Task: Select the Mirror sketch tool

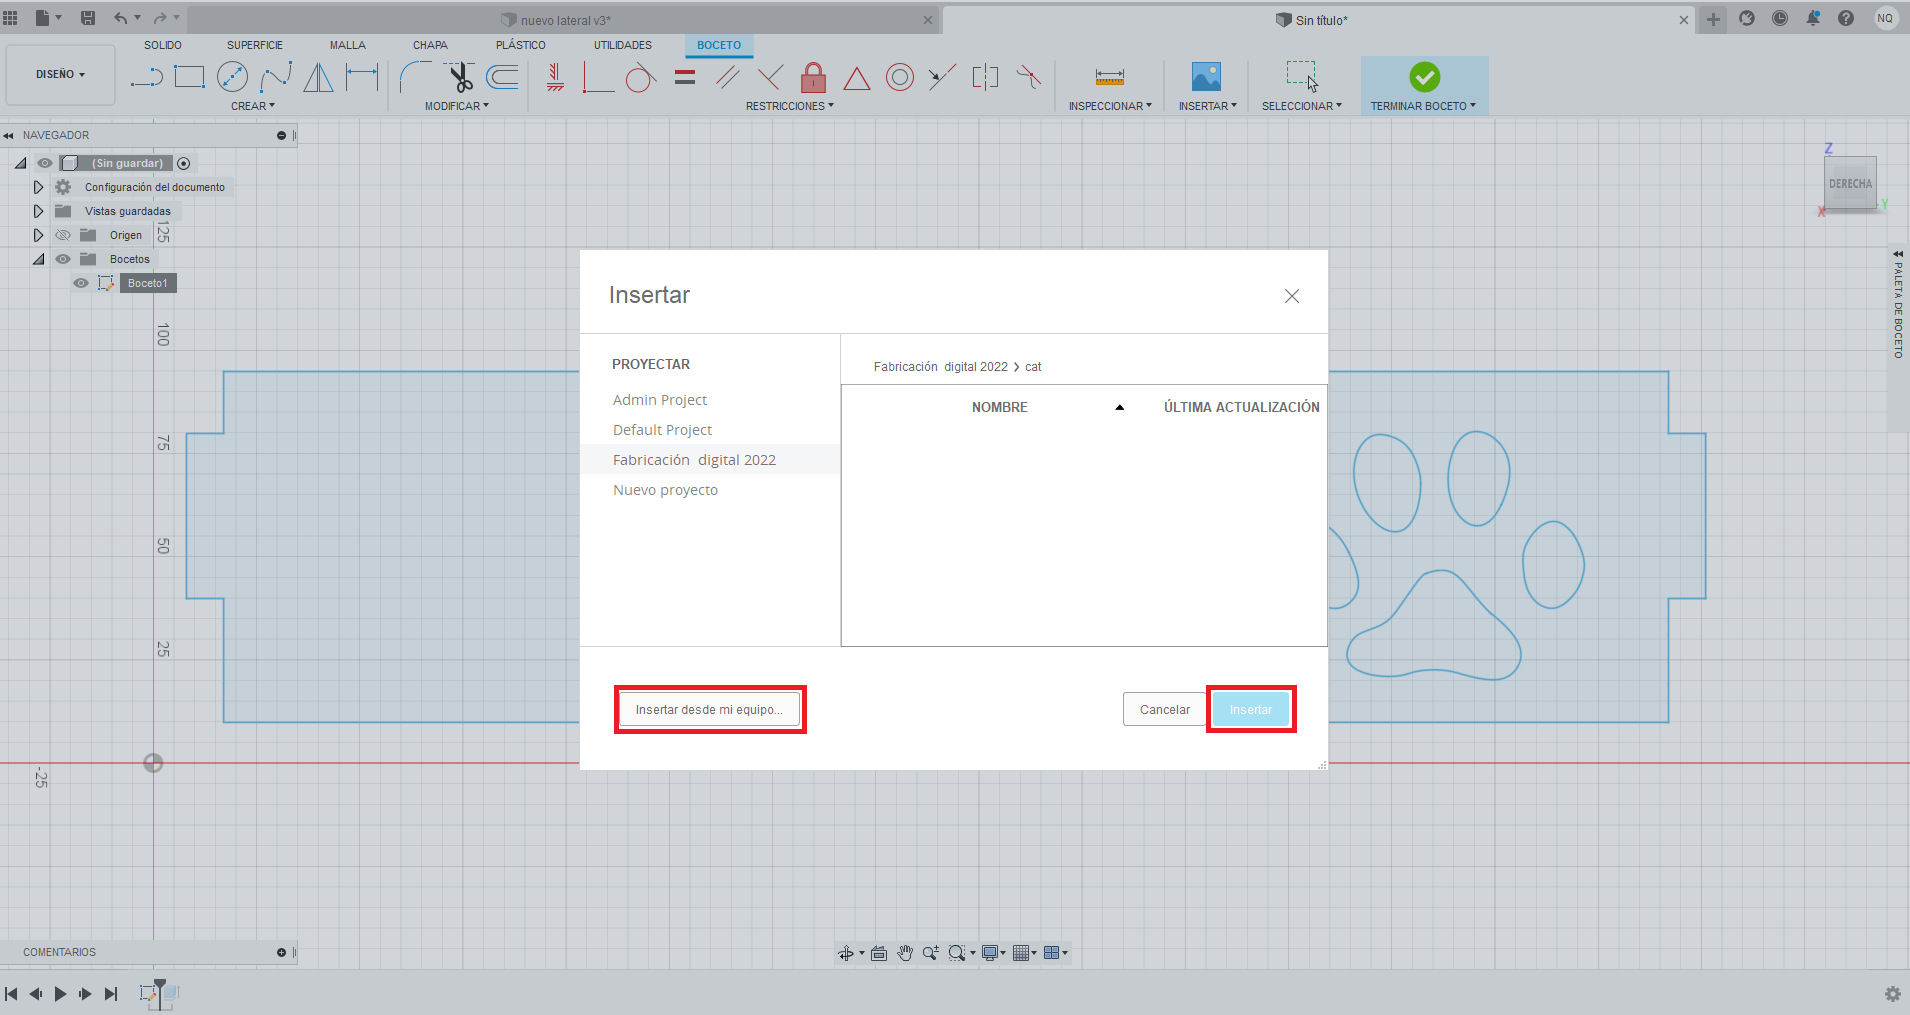Action: tap(318, 77)
